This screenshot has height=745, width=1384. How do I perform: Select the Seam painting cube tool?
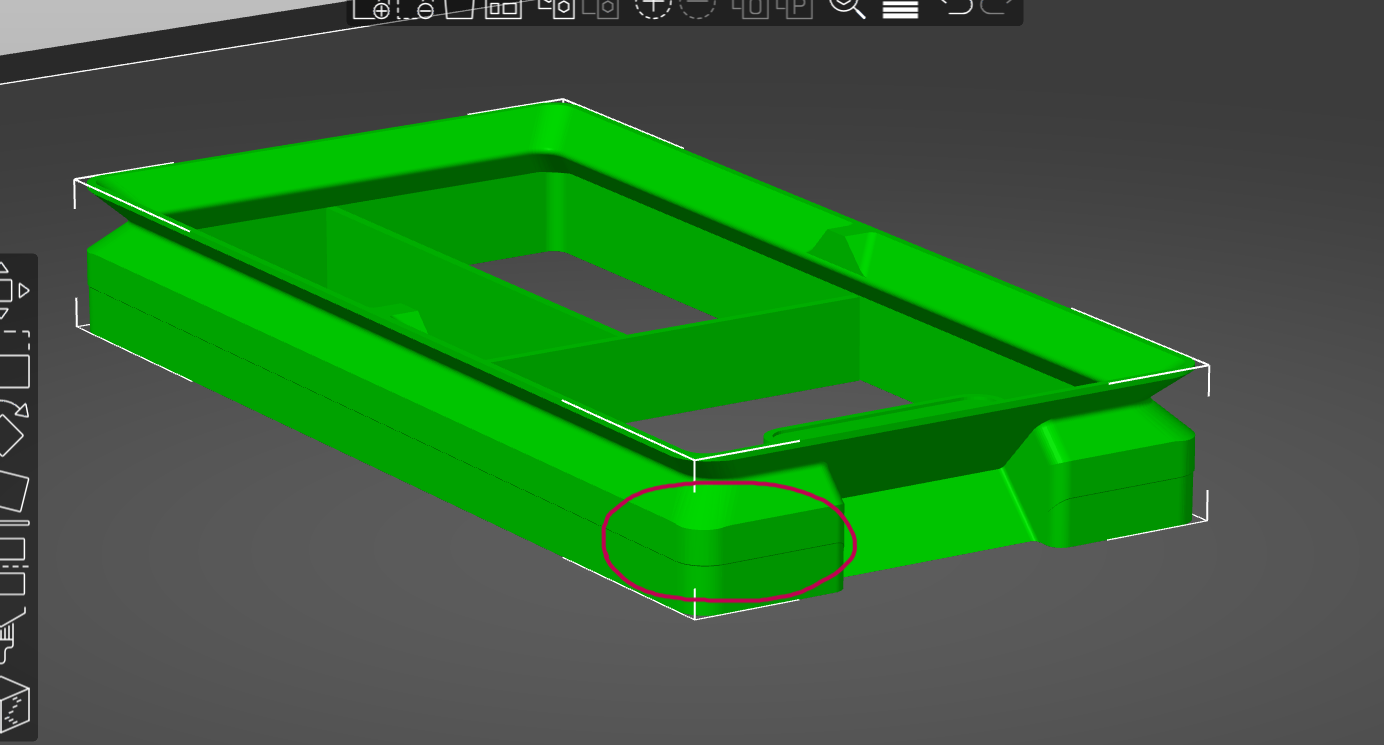(14, 704)
